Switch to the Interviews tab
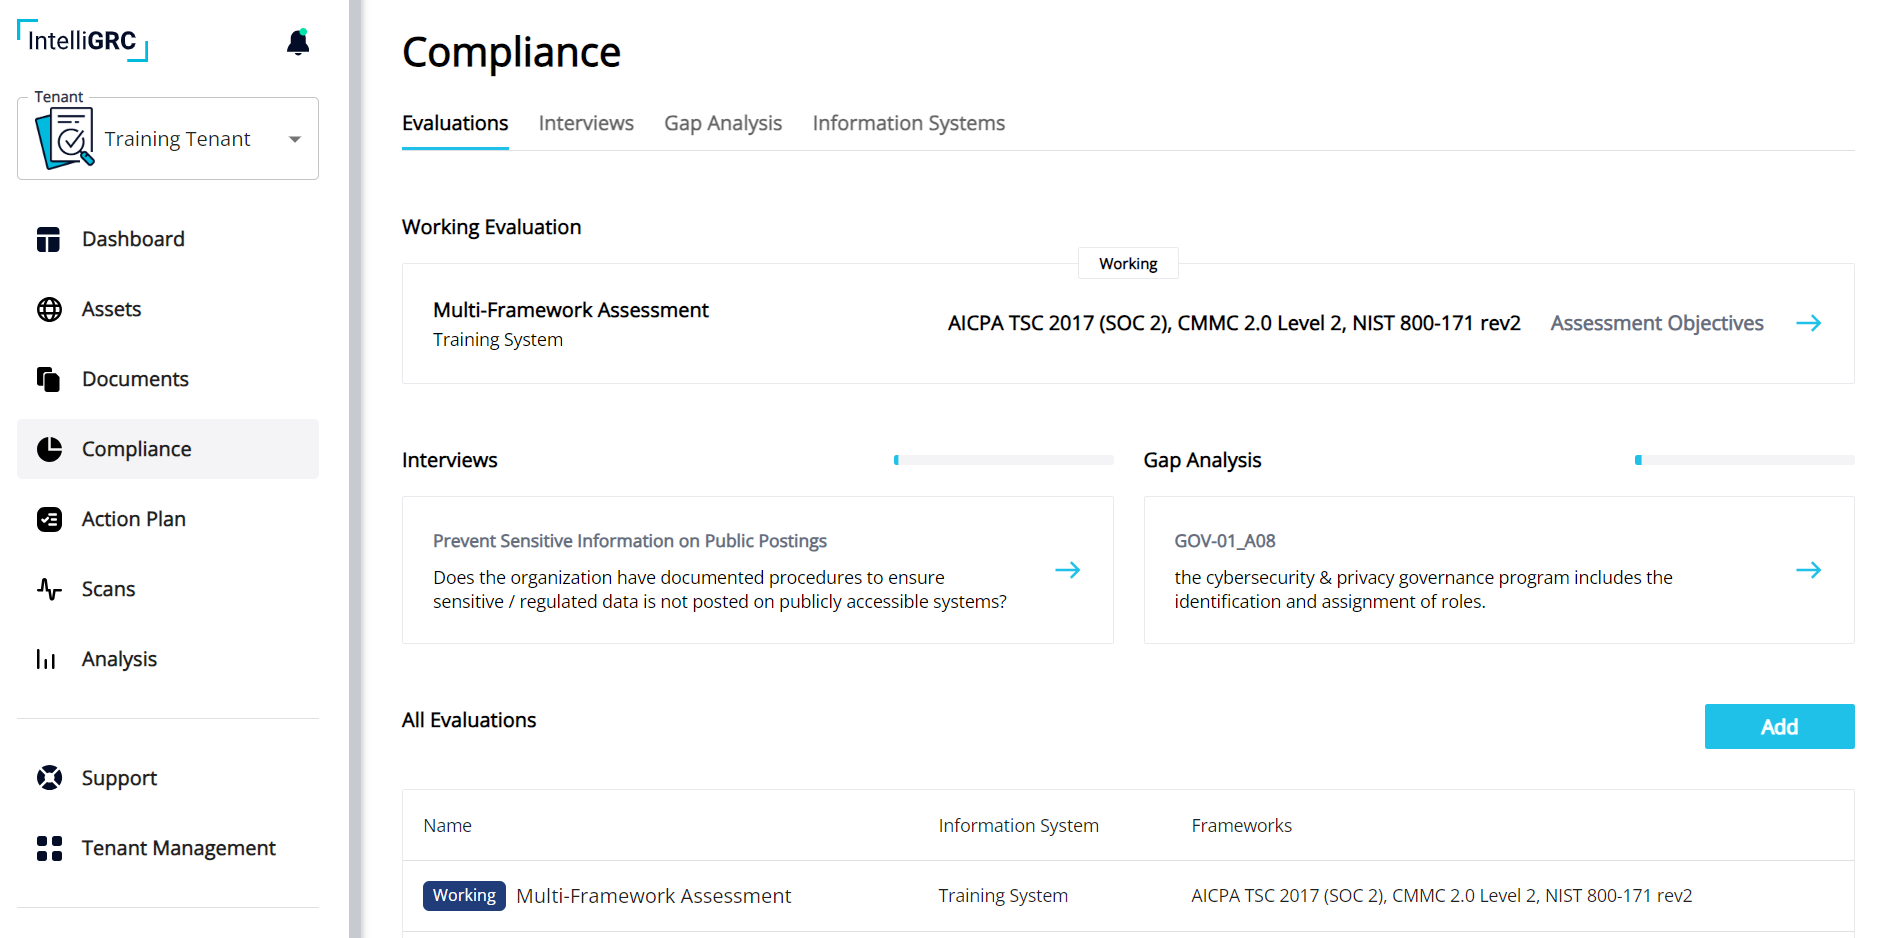Image resolution: width=1877 pixels, height=938 pixels. [x=586, y=123]
